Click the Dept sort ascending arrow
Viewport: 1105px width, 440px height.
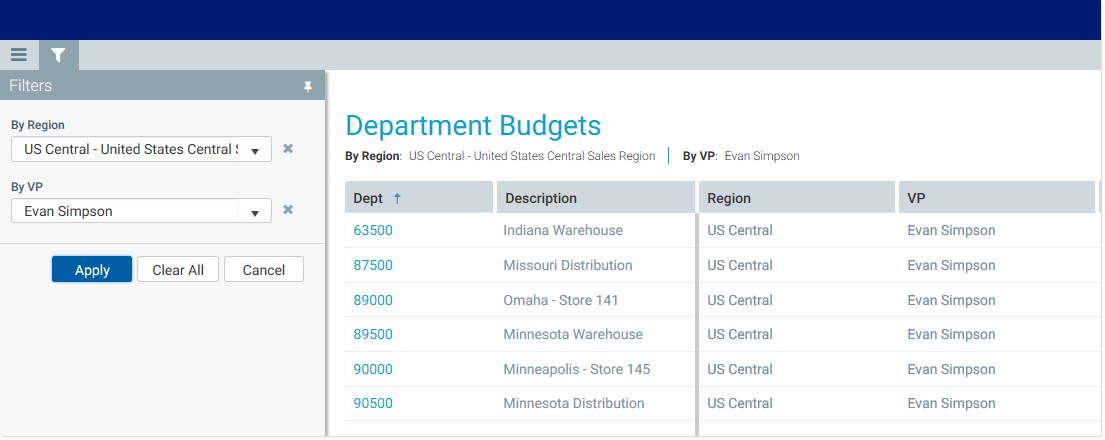coord(397,198)
